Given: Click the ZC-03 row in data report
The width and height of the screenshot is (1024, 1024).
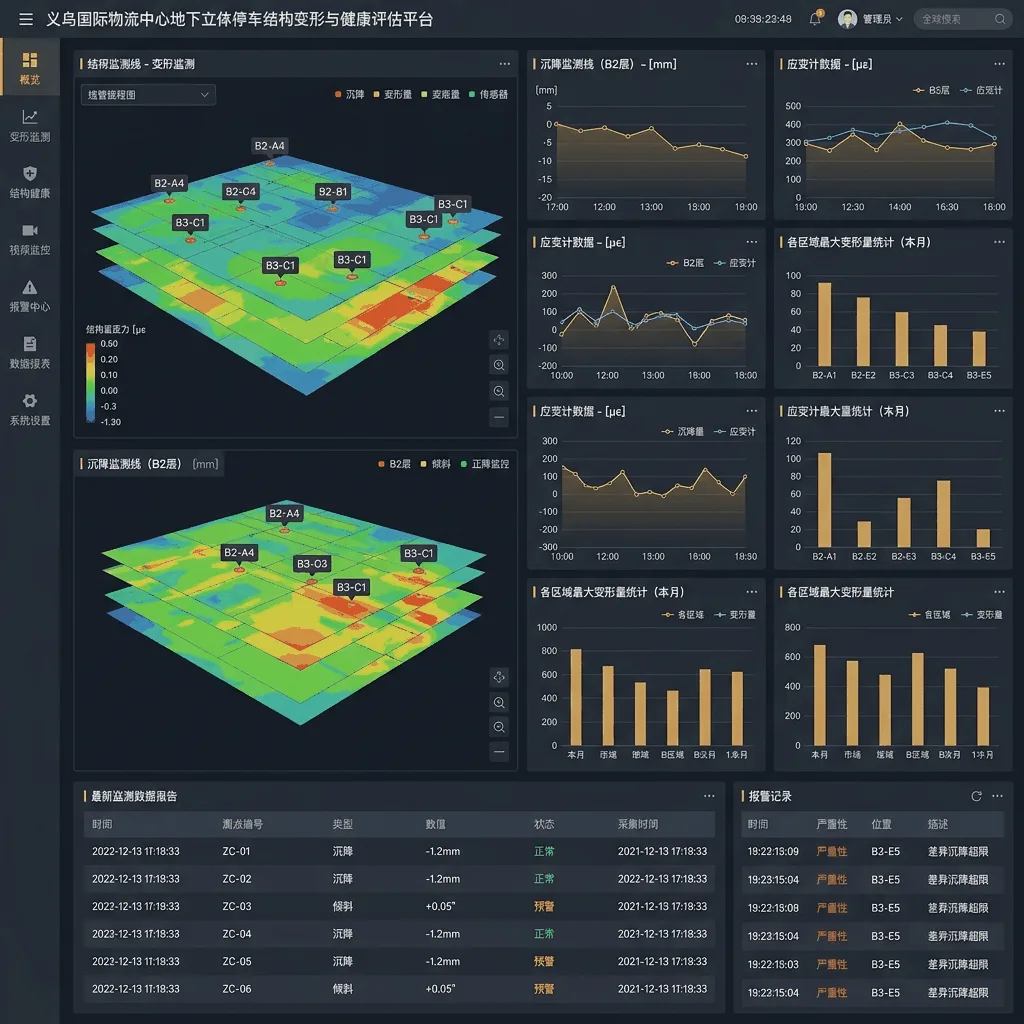Looking at the screenshot, I should point(400,906).
